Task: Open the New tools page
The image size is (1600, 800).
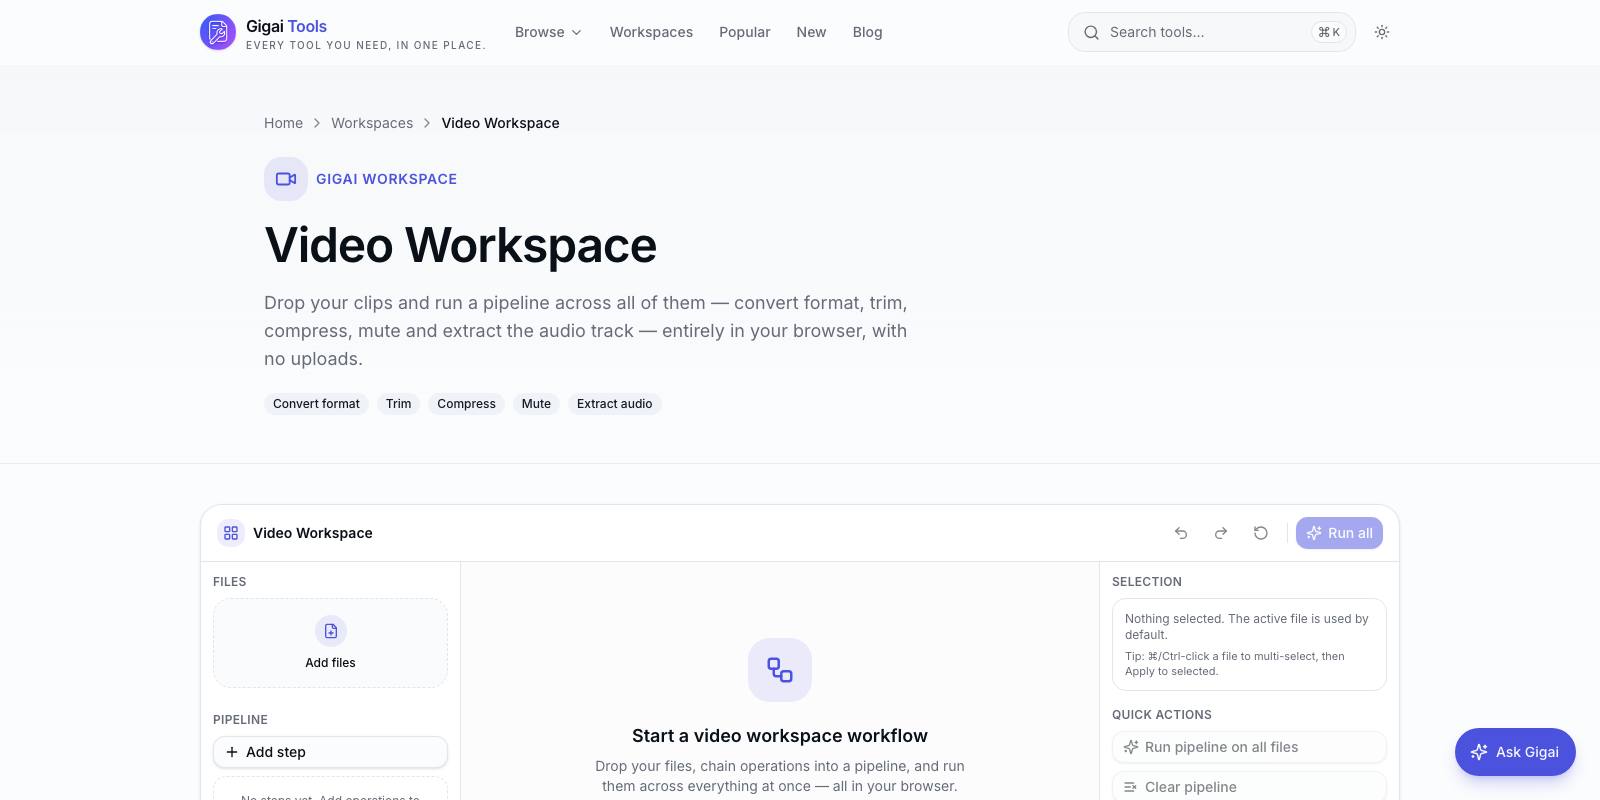Action: (811, 32)
